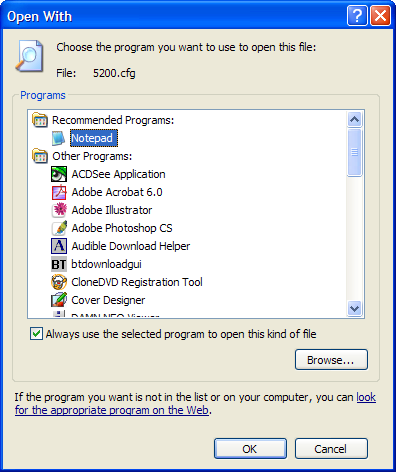This screenshot has width=396, height=472.
Task: Dismiss dialog with the Cancel button
Action: (331, 449)
